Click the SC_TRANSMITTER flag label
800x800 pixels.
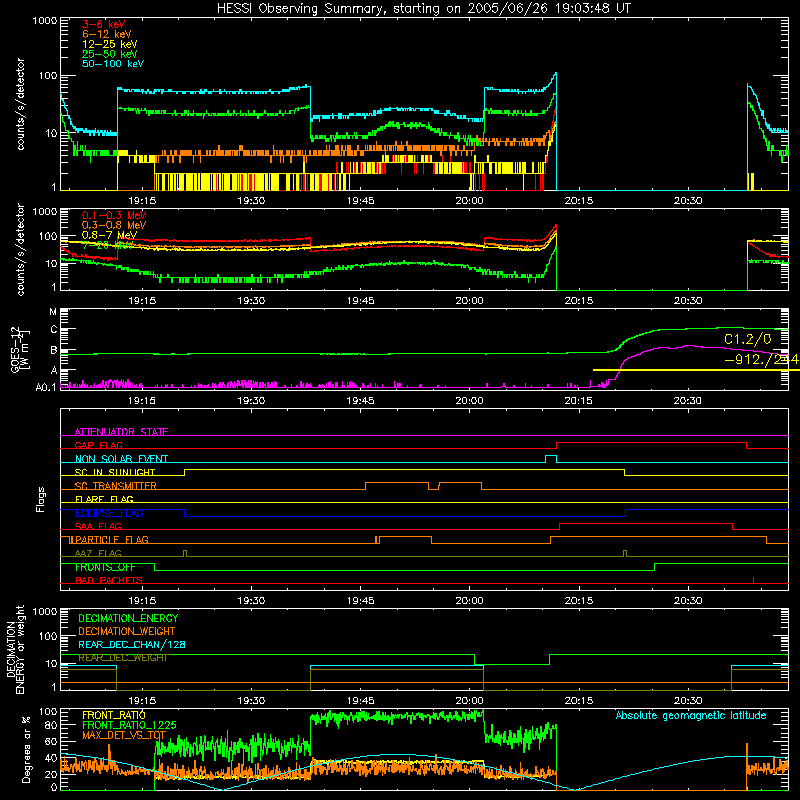115,486
